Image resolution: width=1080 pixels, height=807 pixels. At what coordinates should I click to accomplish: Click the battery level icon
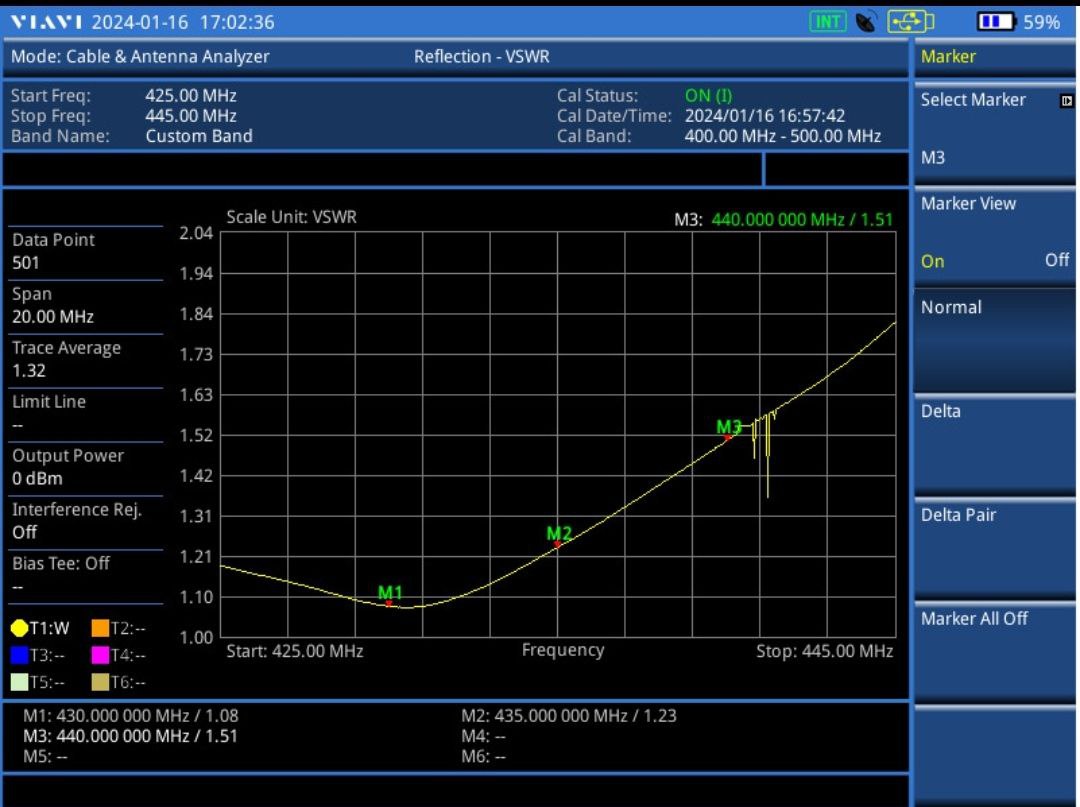pos(995,21)
